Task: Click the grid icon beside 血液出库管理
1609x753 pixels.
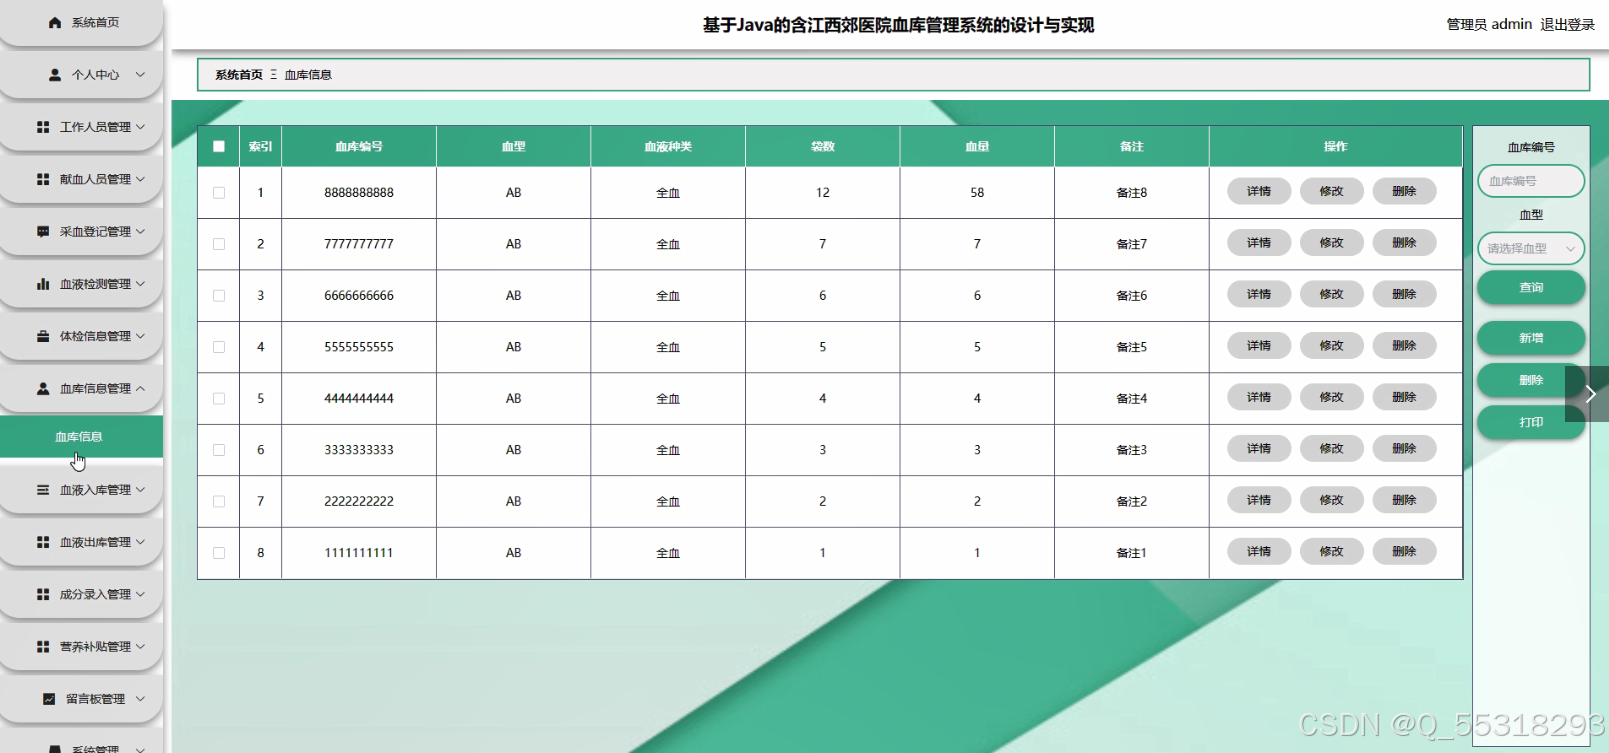Action: (43, 542)
